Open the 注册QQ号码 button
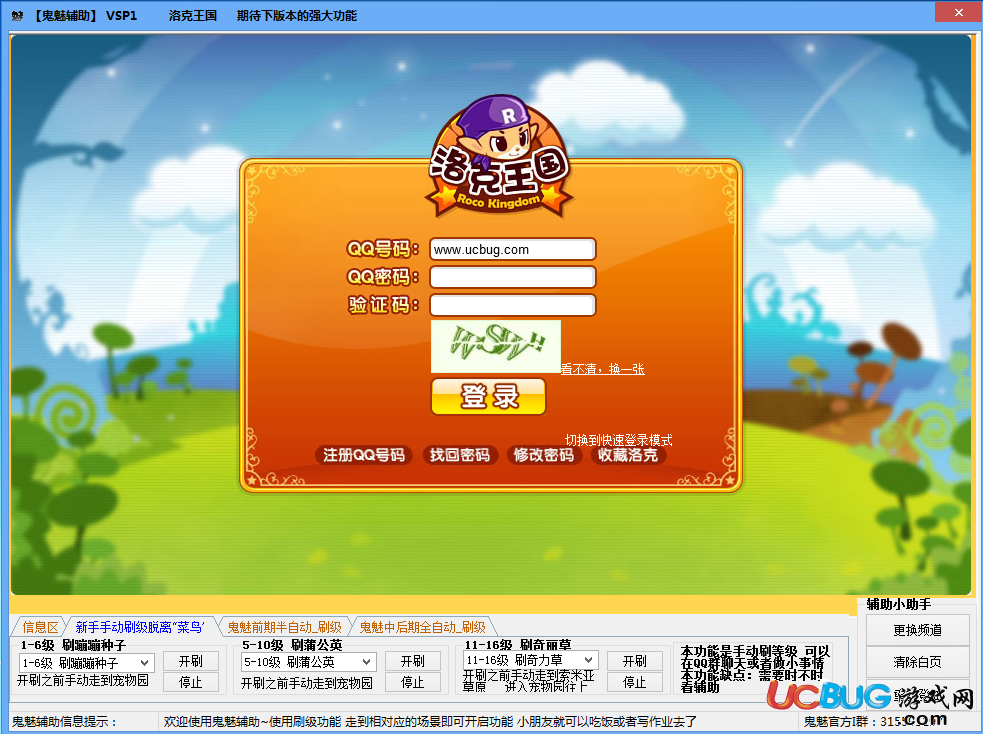 coord(364,455)
